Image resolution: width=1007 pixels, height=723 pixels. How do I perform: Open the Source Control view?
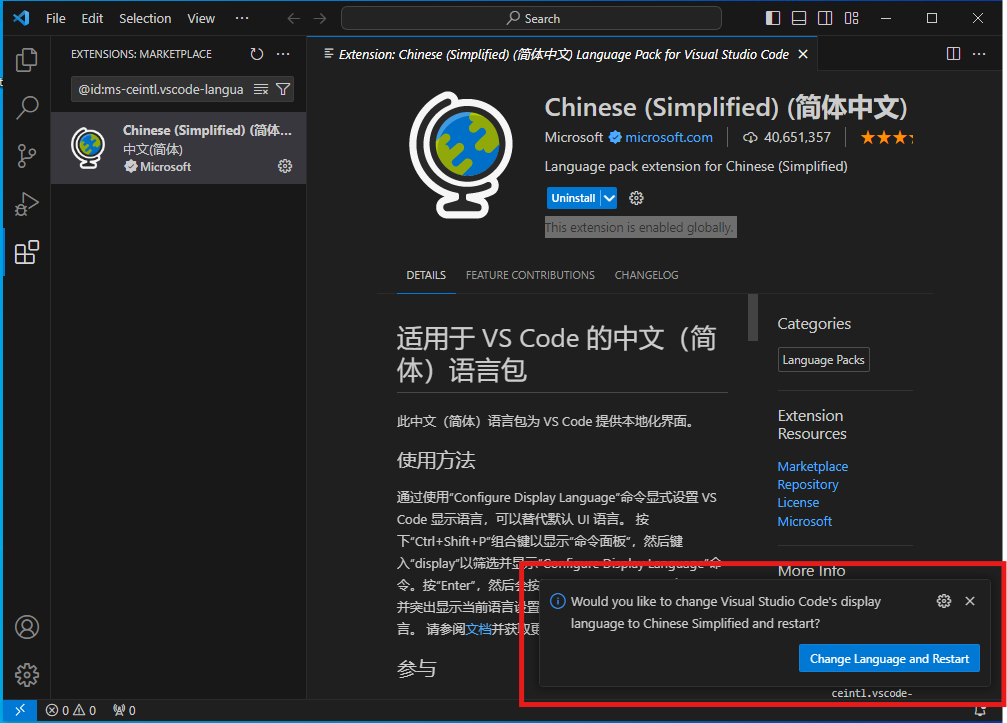26,155
